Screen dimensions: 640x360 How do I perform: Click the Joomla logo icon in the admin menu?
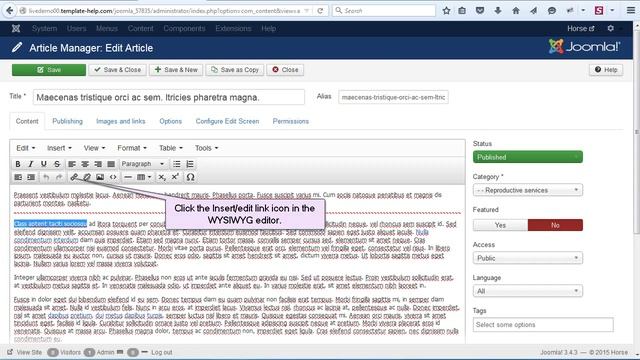[x=16, y=28]
